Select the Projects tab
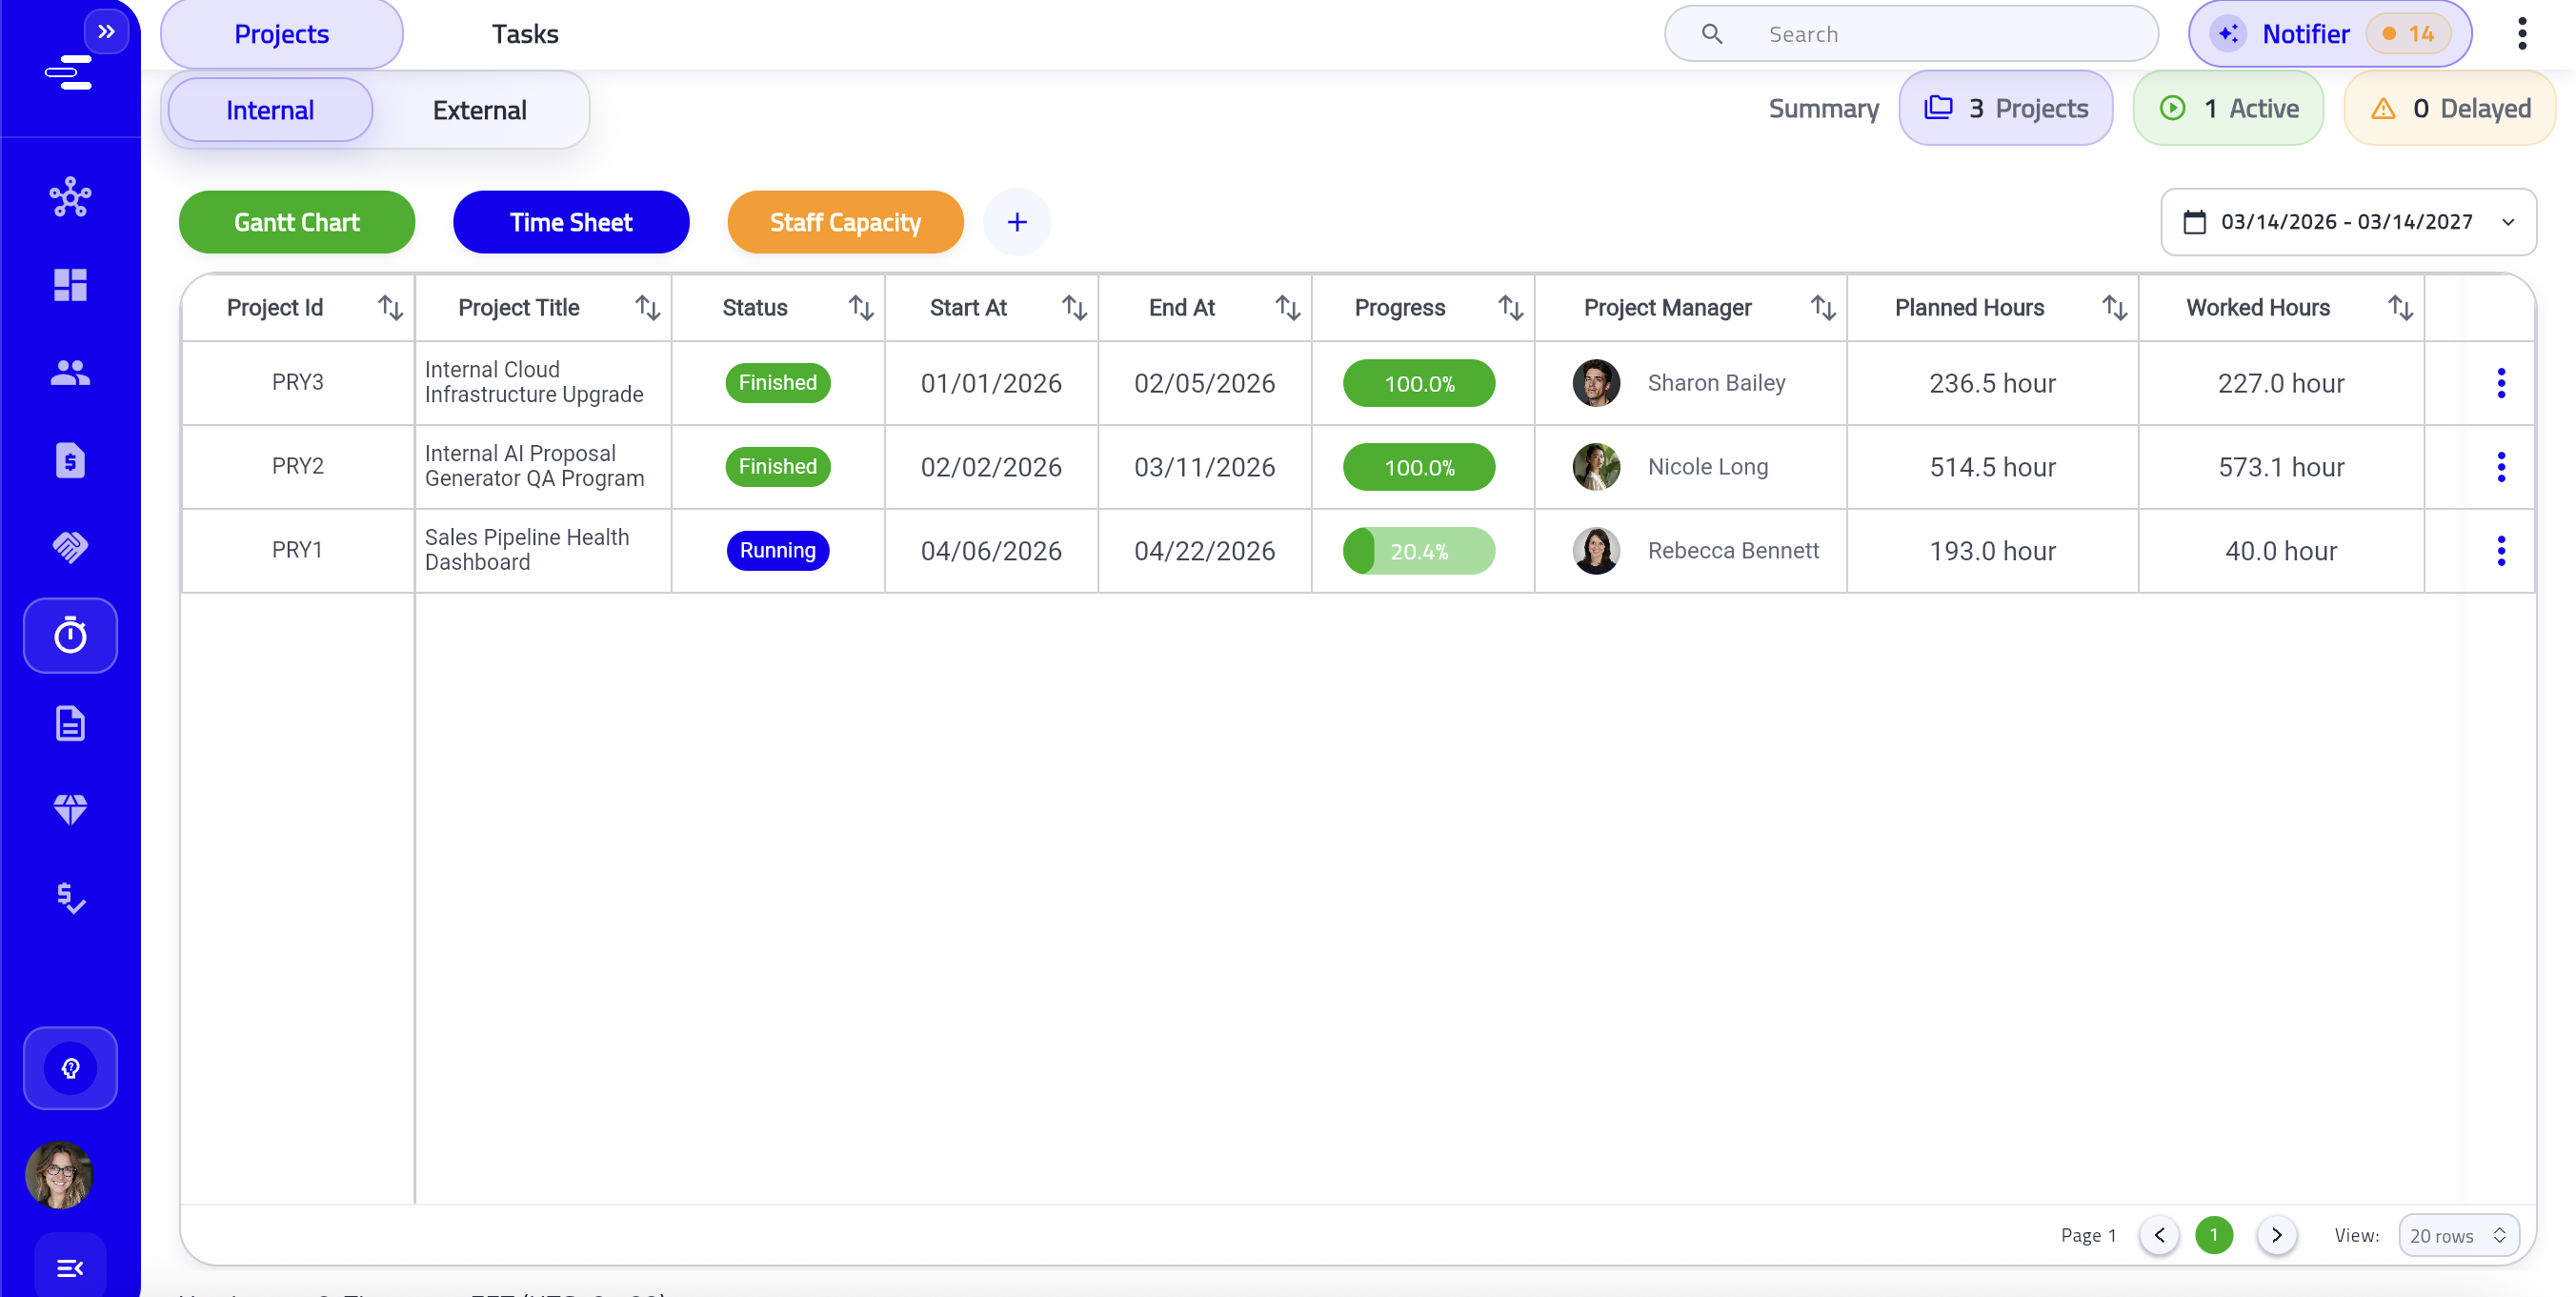Screen dimensions: 2576x1297 [281, 34]
